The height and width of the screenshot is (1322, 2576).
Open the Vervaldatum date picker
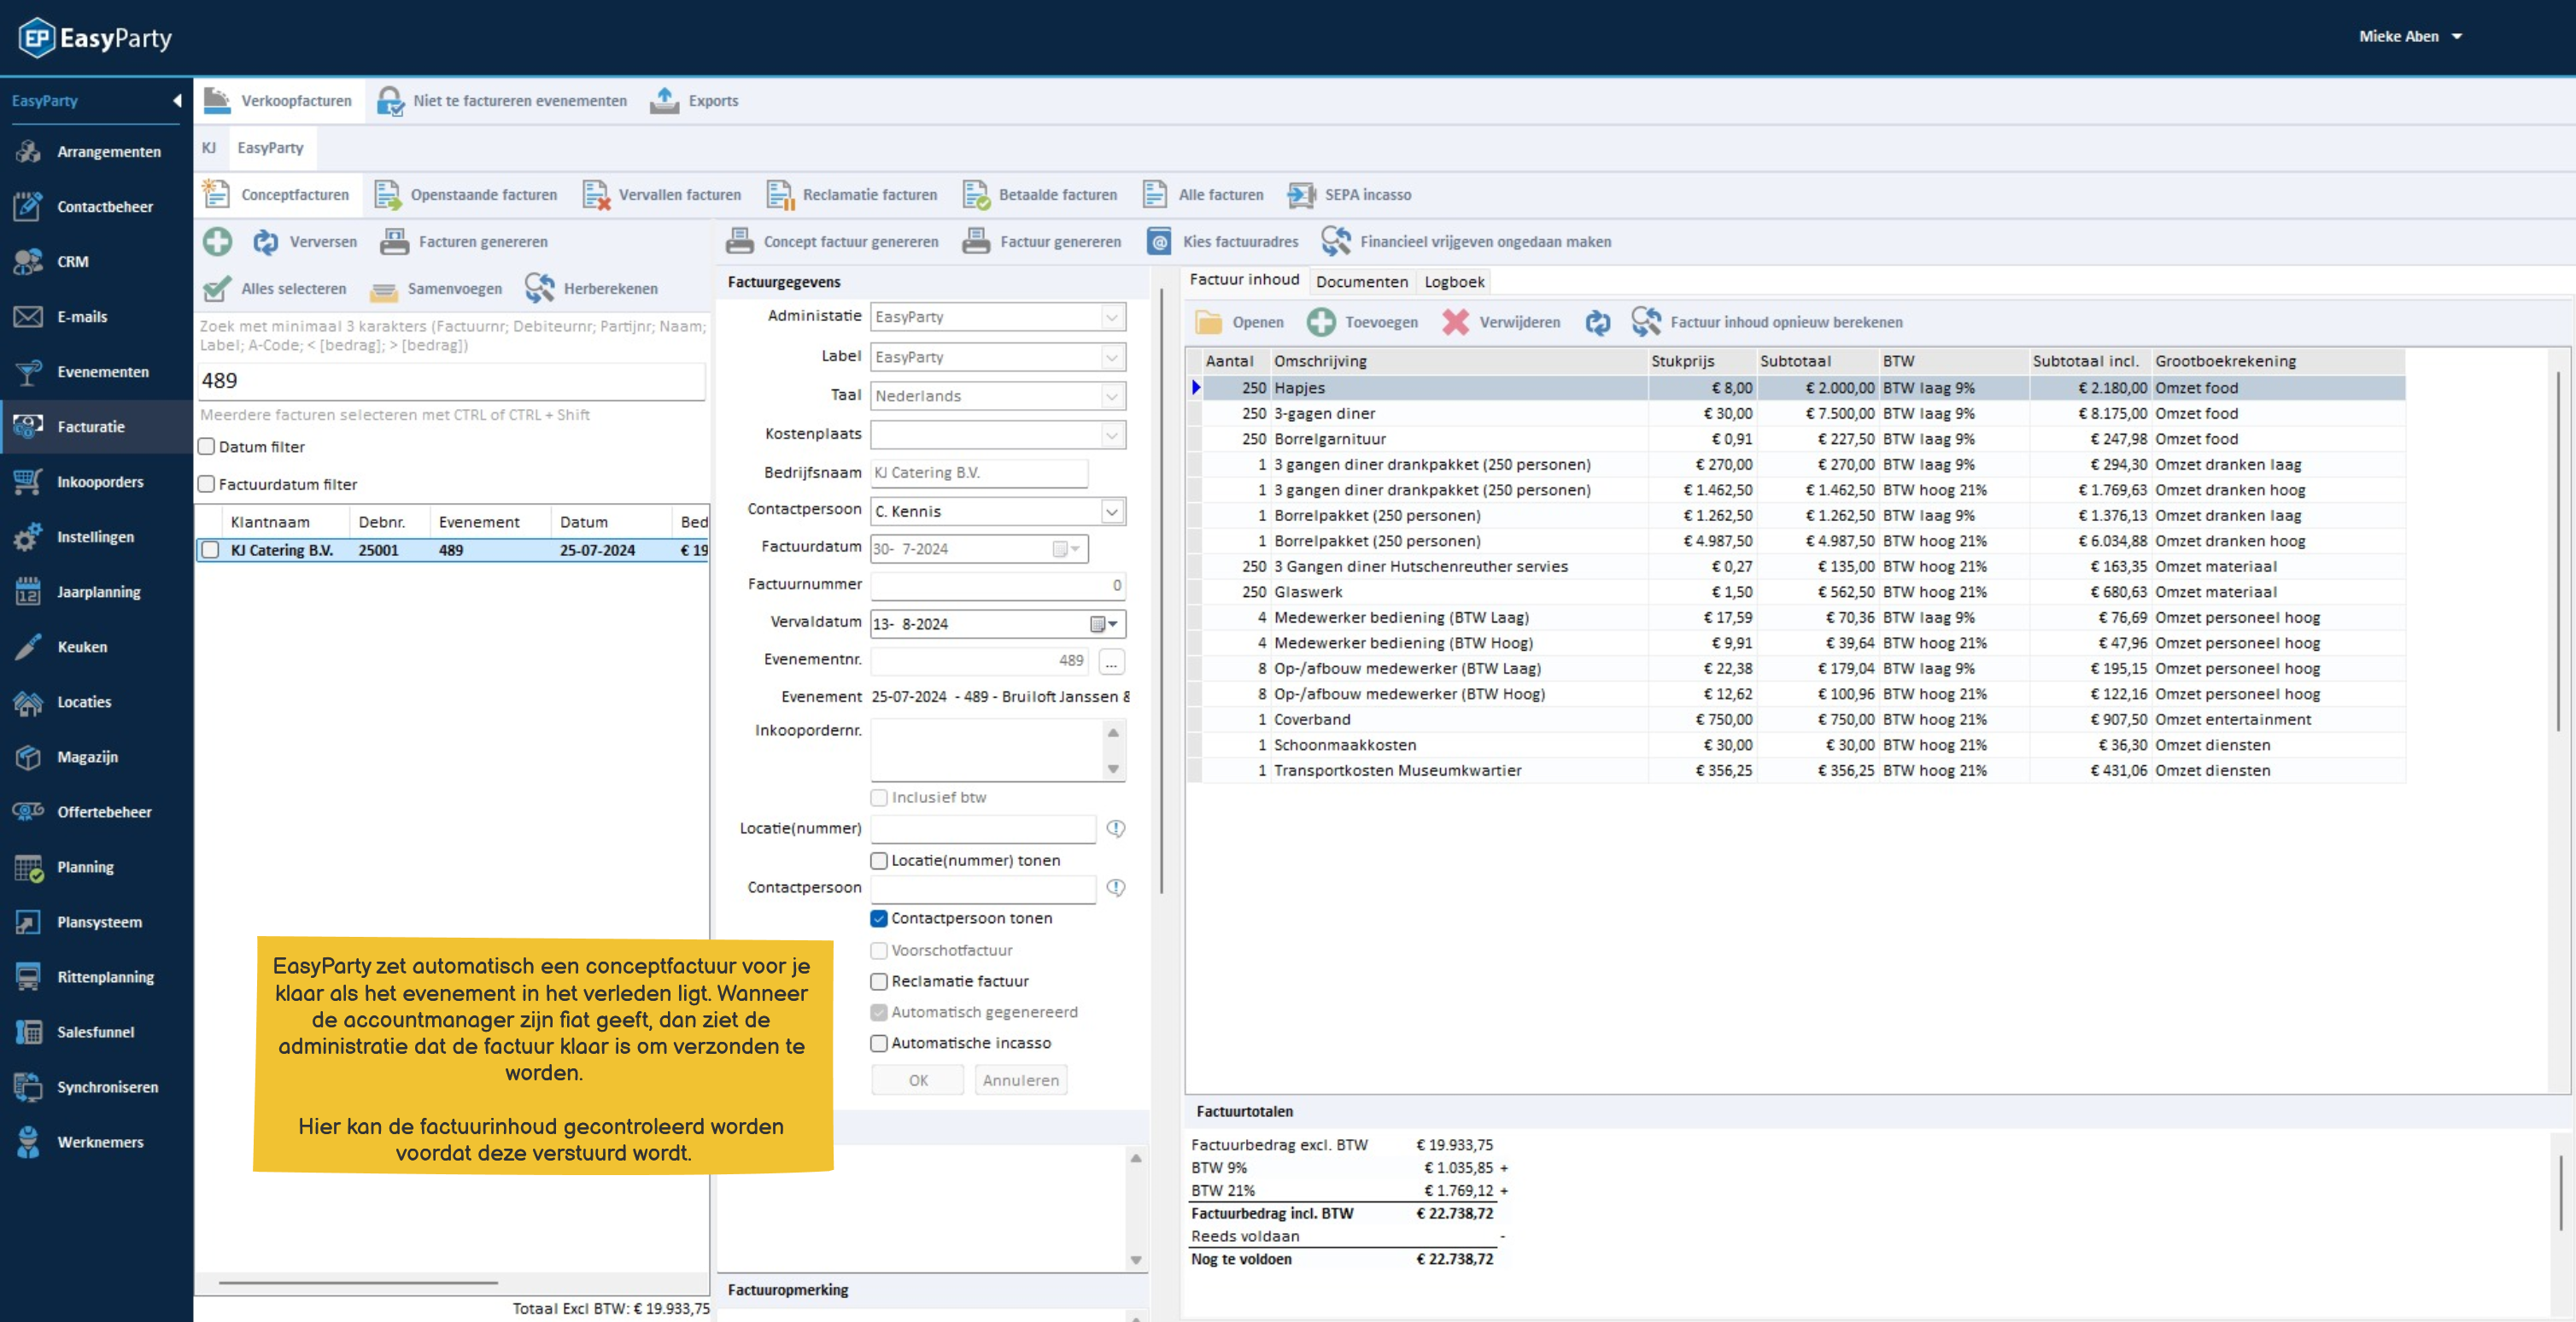[1104, 624]
